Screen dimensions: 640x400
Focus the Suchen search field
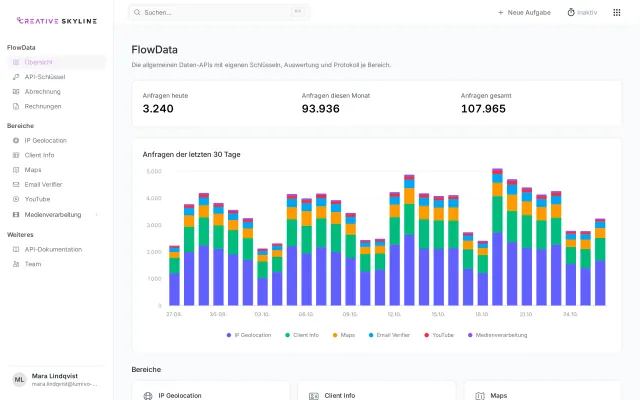click(x=219, y=13)
